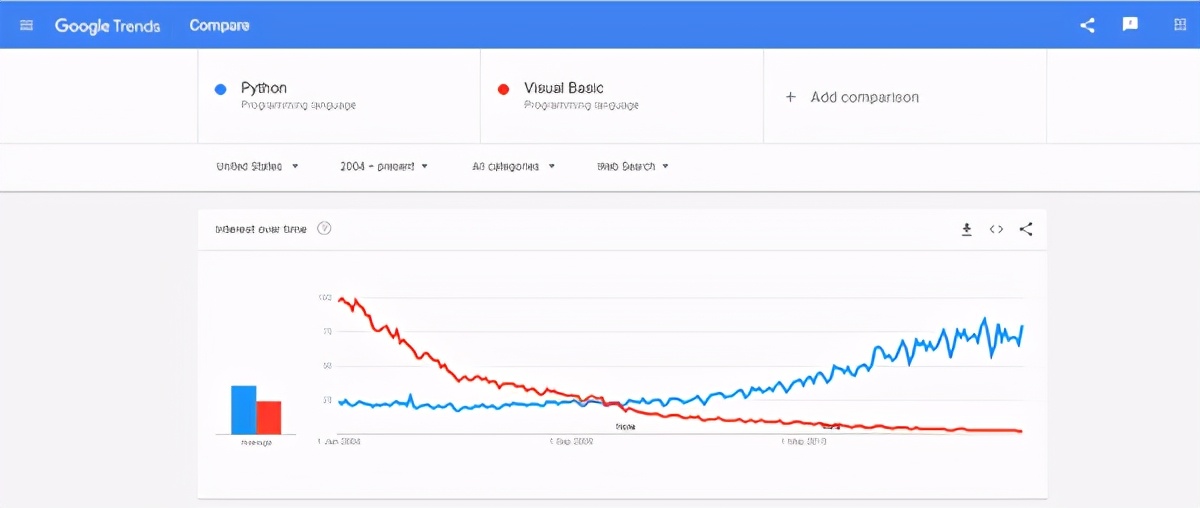Open the Web Search type dropdown
The image size is (1200, 508).
(632, 166)
